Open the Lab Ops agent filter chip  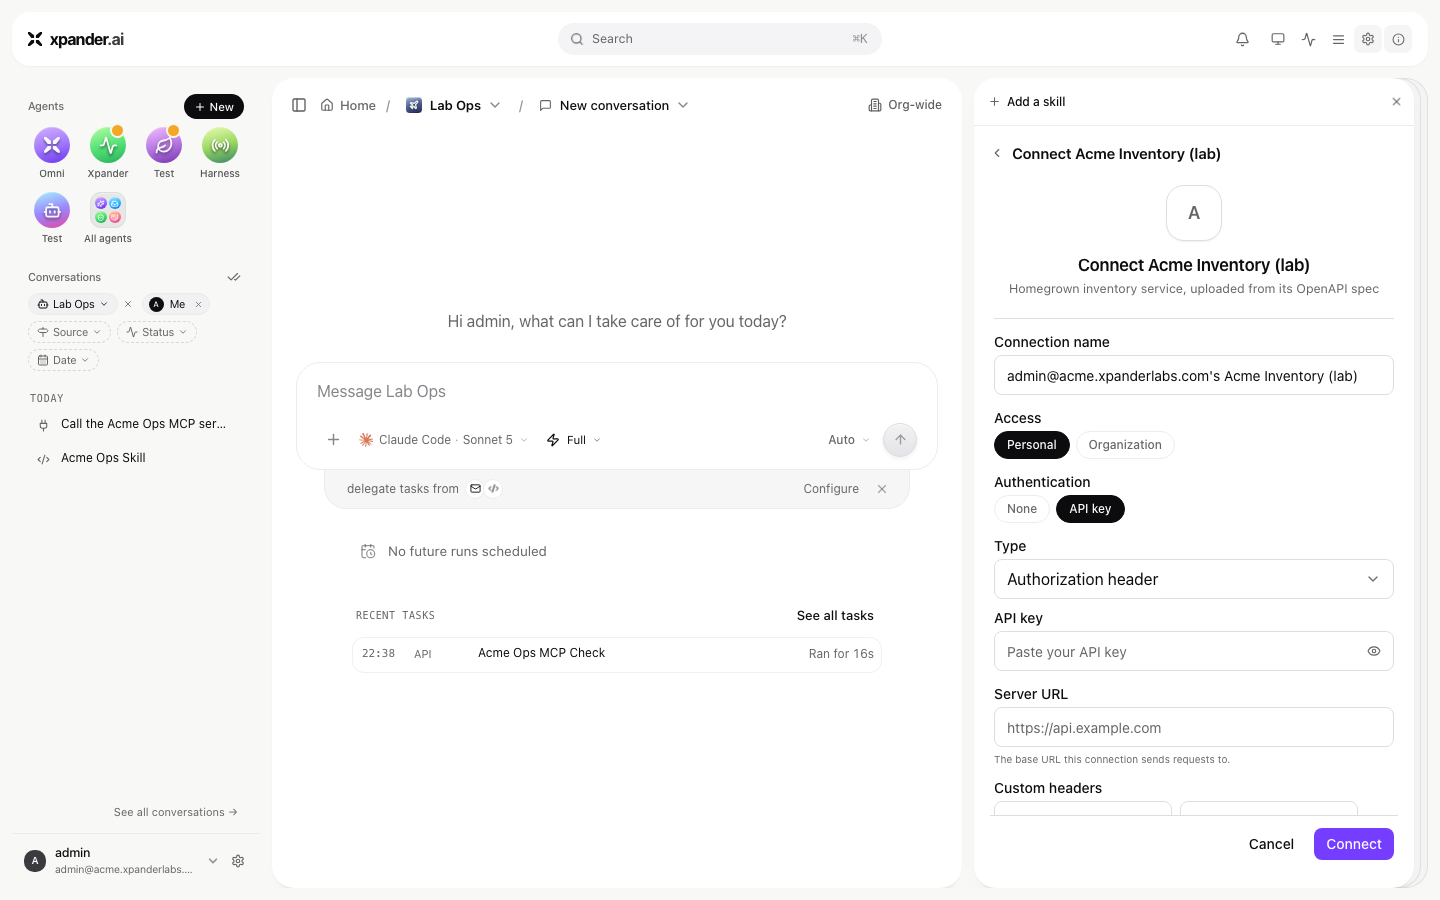pyautogui.click(x=72, y=304)
